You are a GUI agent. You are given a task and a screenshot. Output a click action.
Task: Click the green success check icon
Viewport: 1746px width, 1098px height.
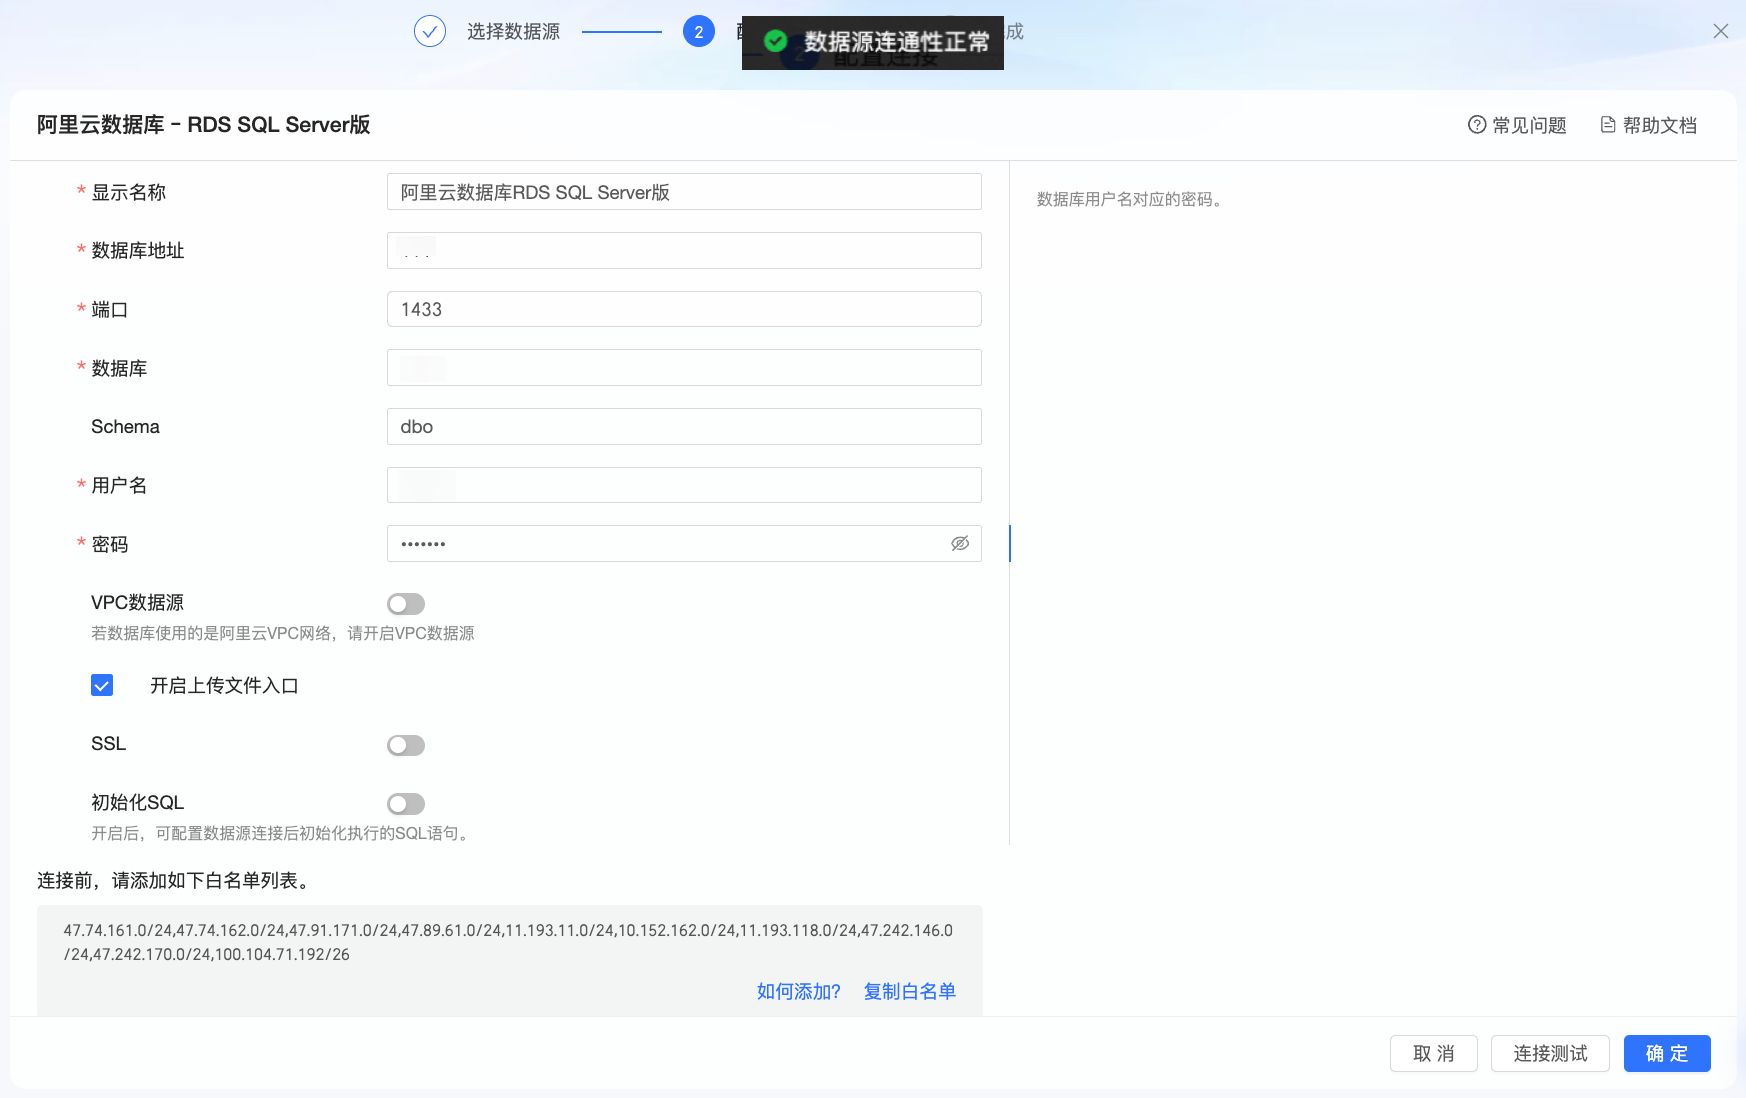[776, 41]
